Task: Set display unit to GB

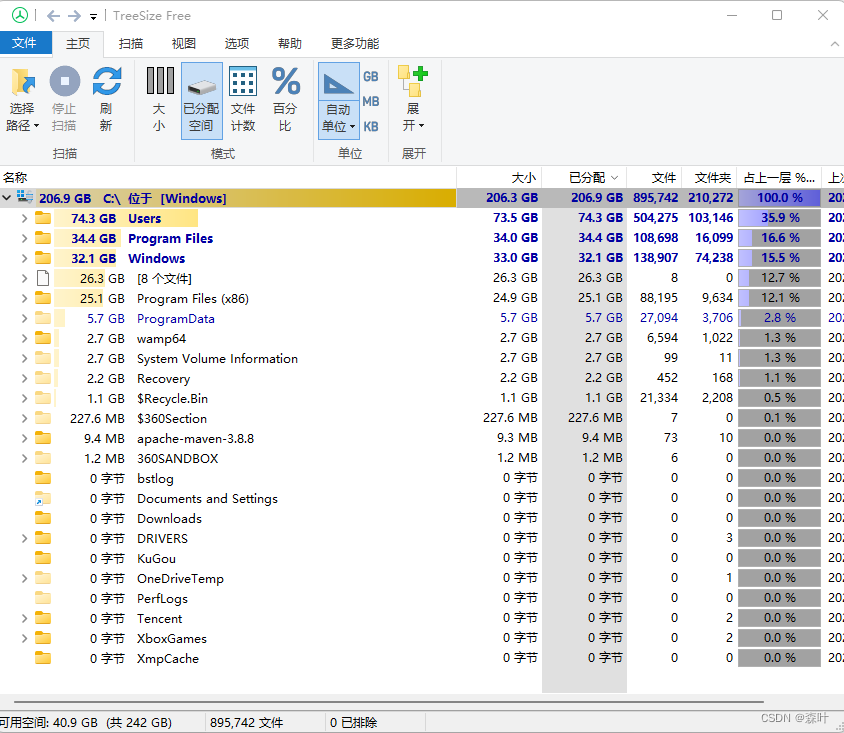Action: coord(370,76)
